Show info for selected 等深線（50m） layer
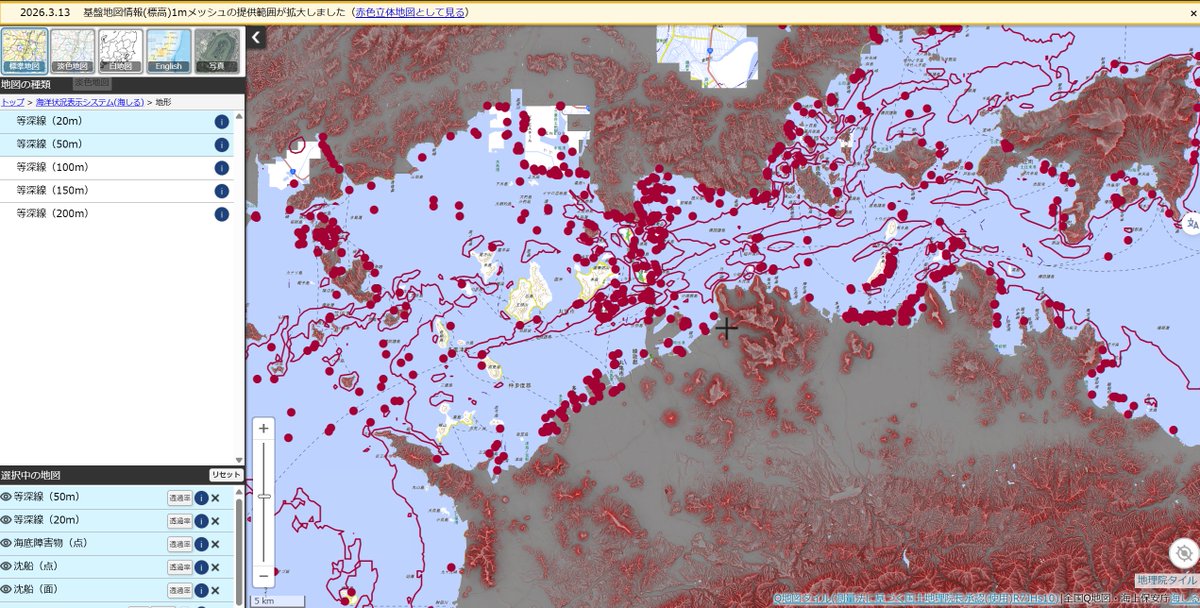This screenshot has height=608, width=1200. tap(201, 498)
